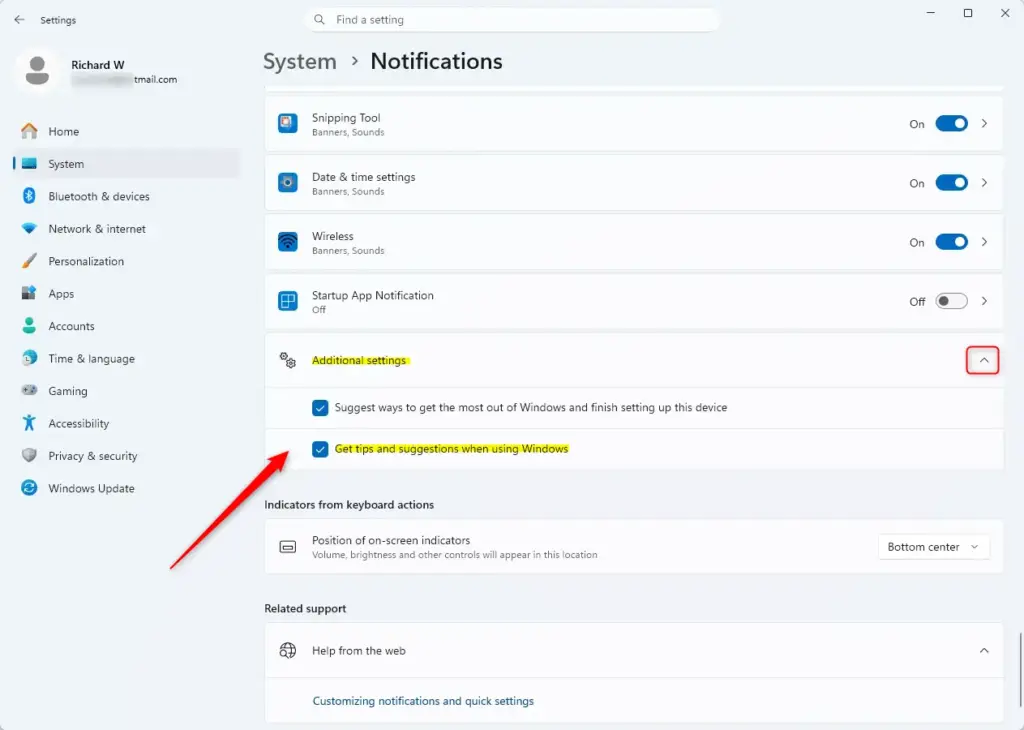
Task: Click the vertical scrollbar thumb
Action: tap(1020, 670)
